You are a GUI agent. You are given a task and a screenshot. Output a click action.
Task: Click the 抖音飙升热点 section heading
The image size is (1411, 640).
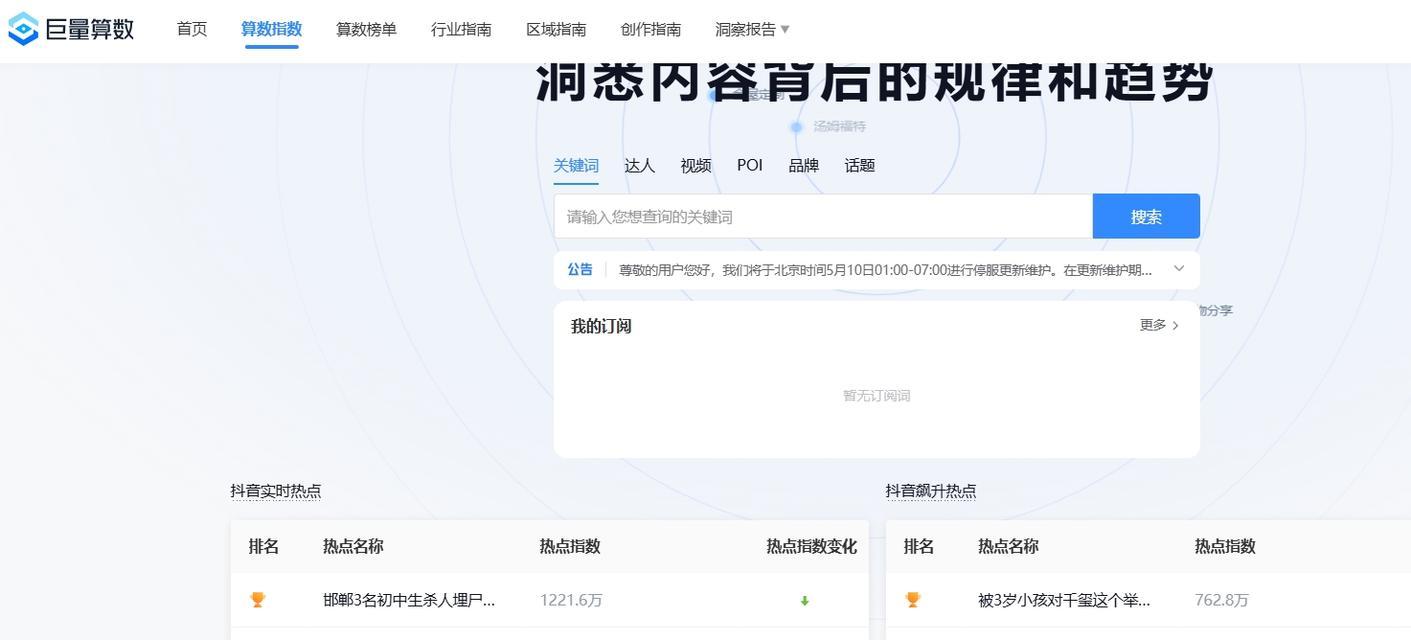(931, 491)
